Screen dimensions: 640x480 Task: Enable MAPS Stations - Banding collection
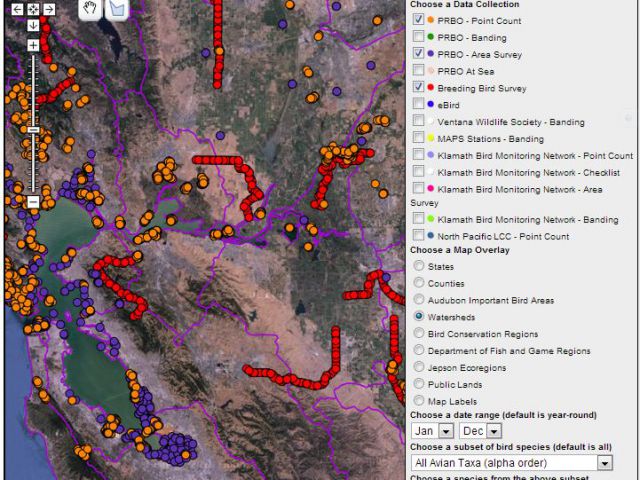click(418, 138)
